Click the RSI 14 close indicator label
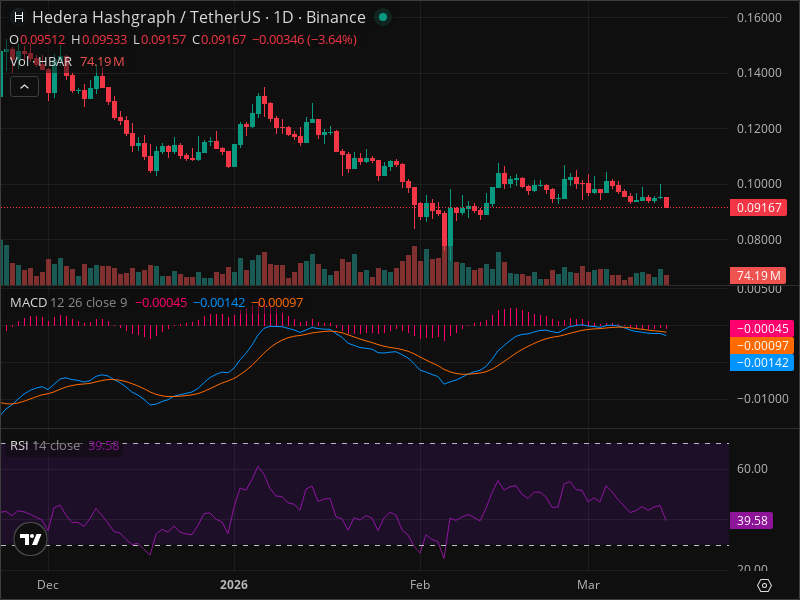 tap(45, 445)
